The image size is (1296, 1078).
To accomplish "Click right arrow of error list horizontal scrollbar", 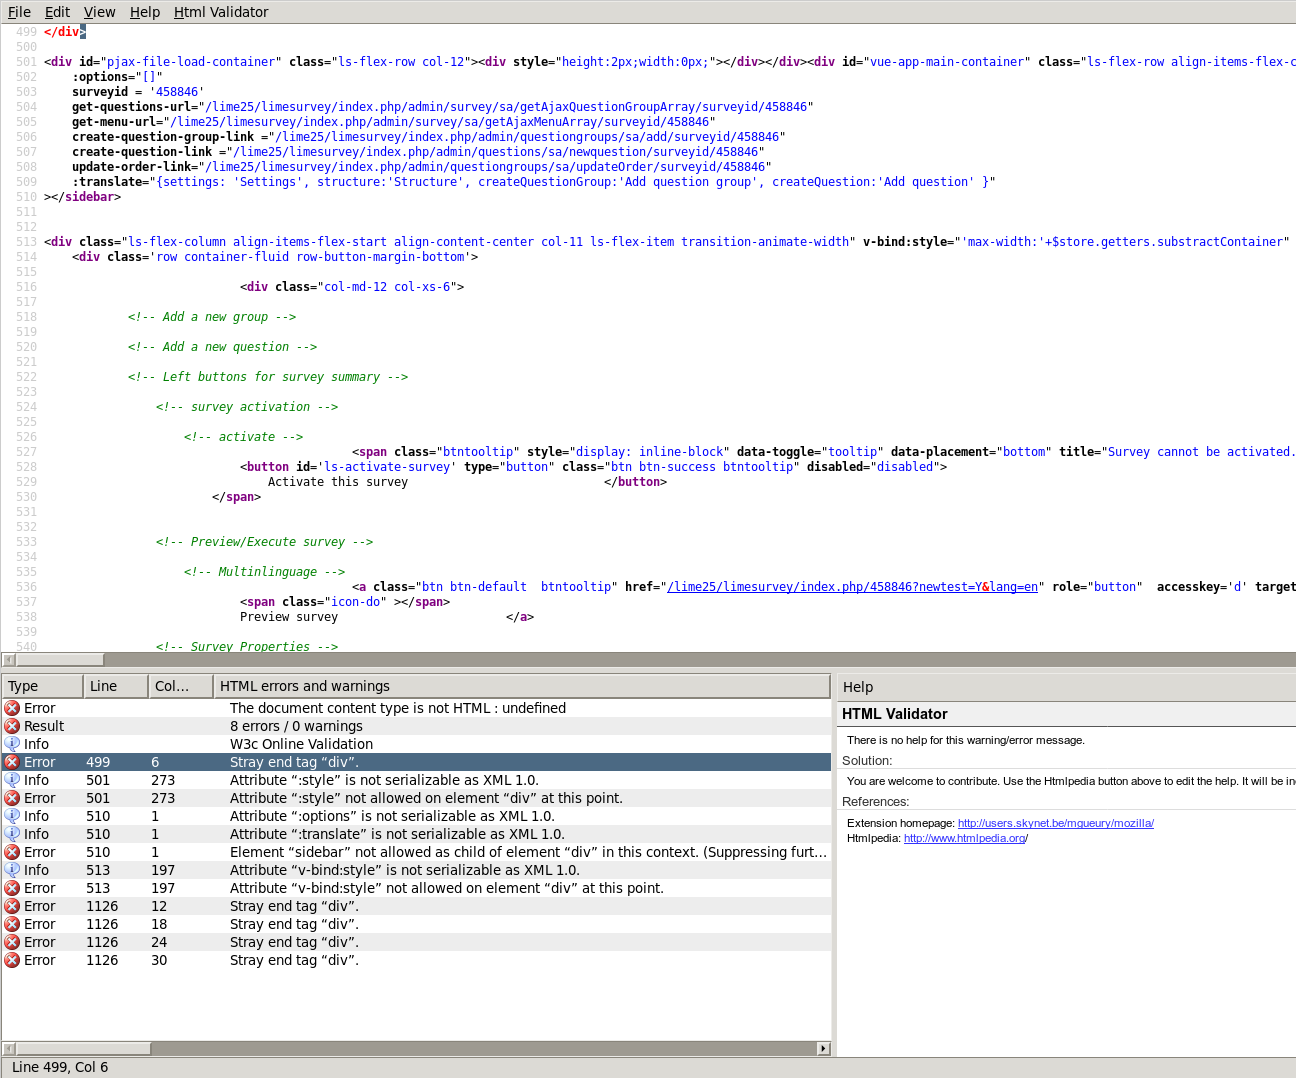I will click(x=823, y=1048).
